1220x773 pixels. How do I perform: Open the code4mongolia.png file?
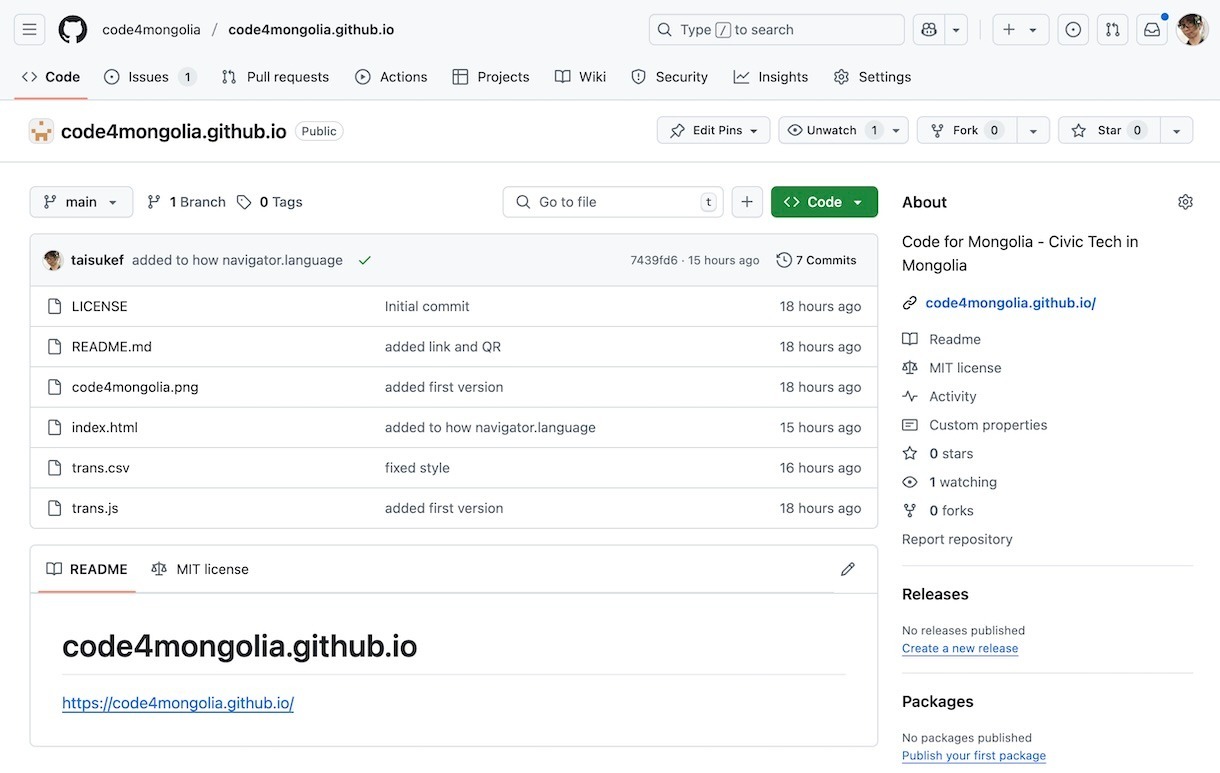(x=135, y=387)
